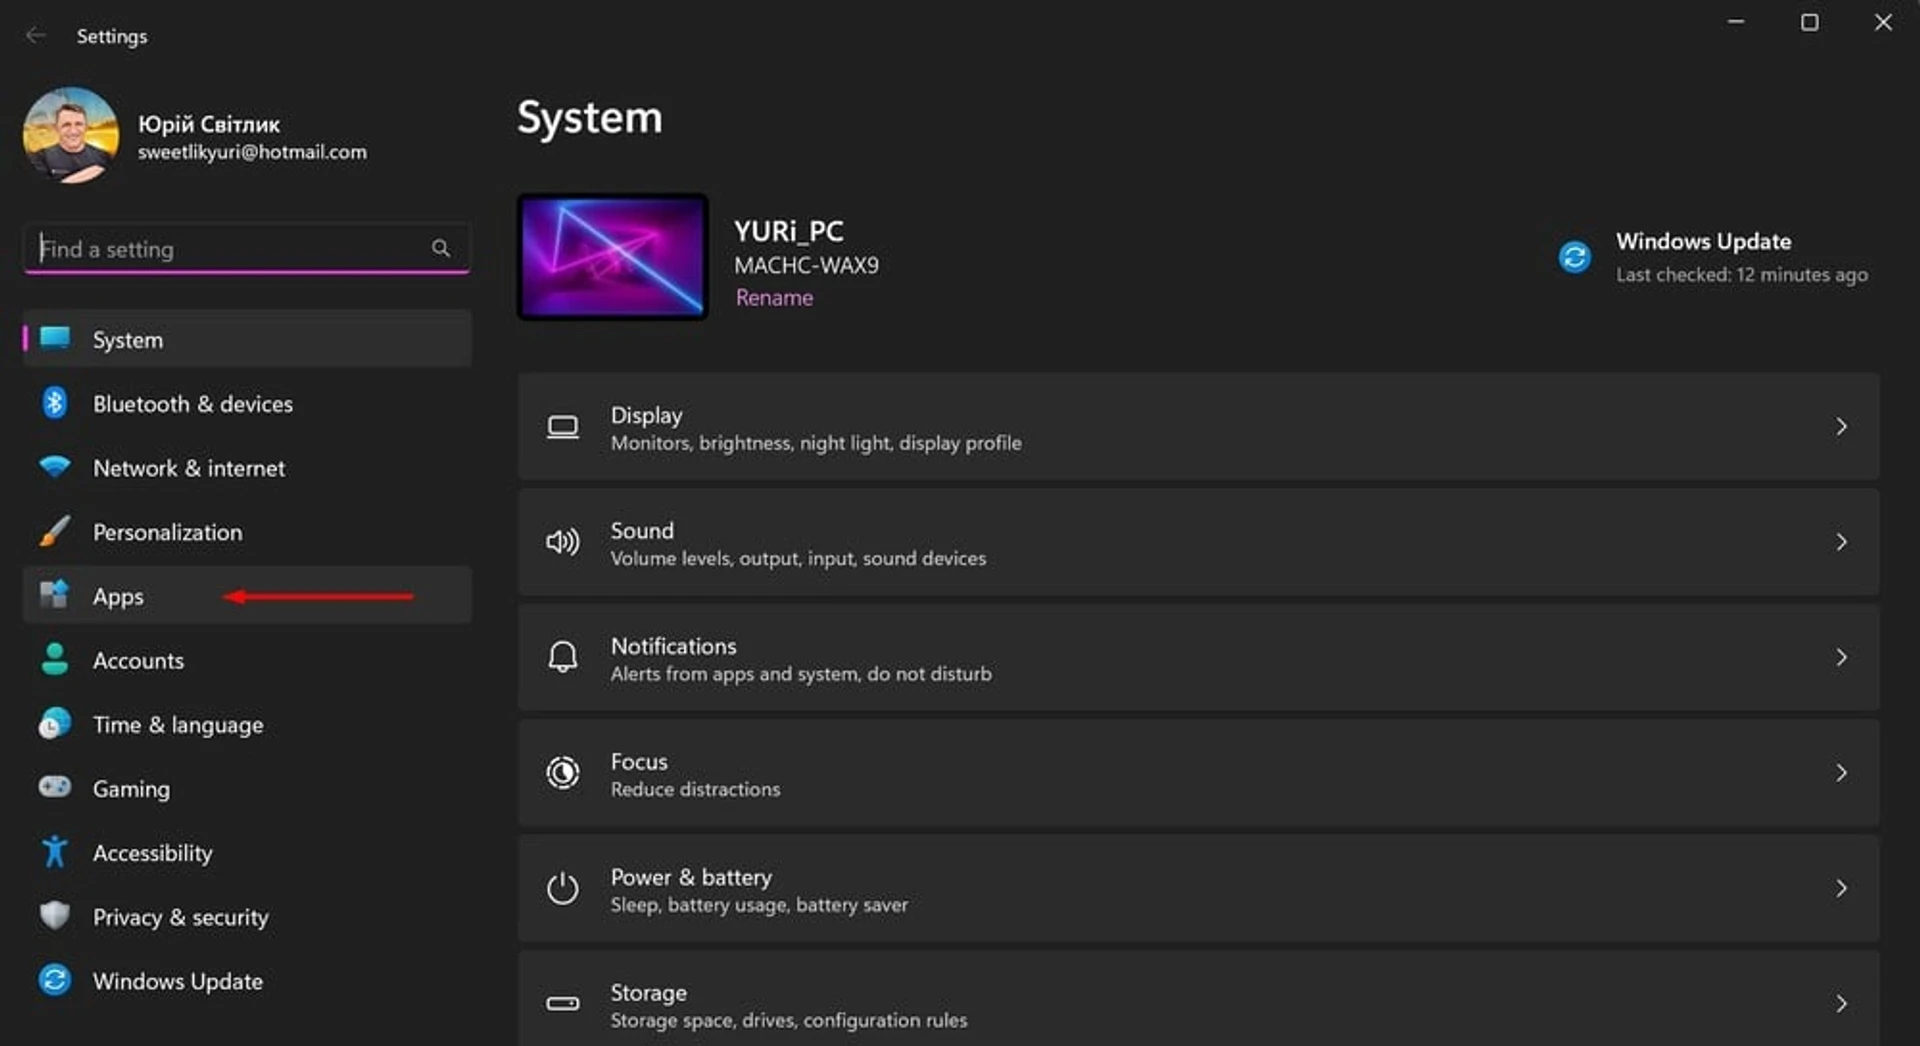
Task: Click the Windows Update sidebar icon
Action: coord(55,980)
